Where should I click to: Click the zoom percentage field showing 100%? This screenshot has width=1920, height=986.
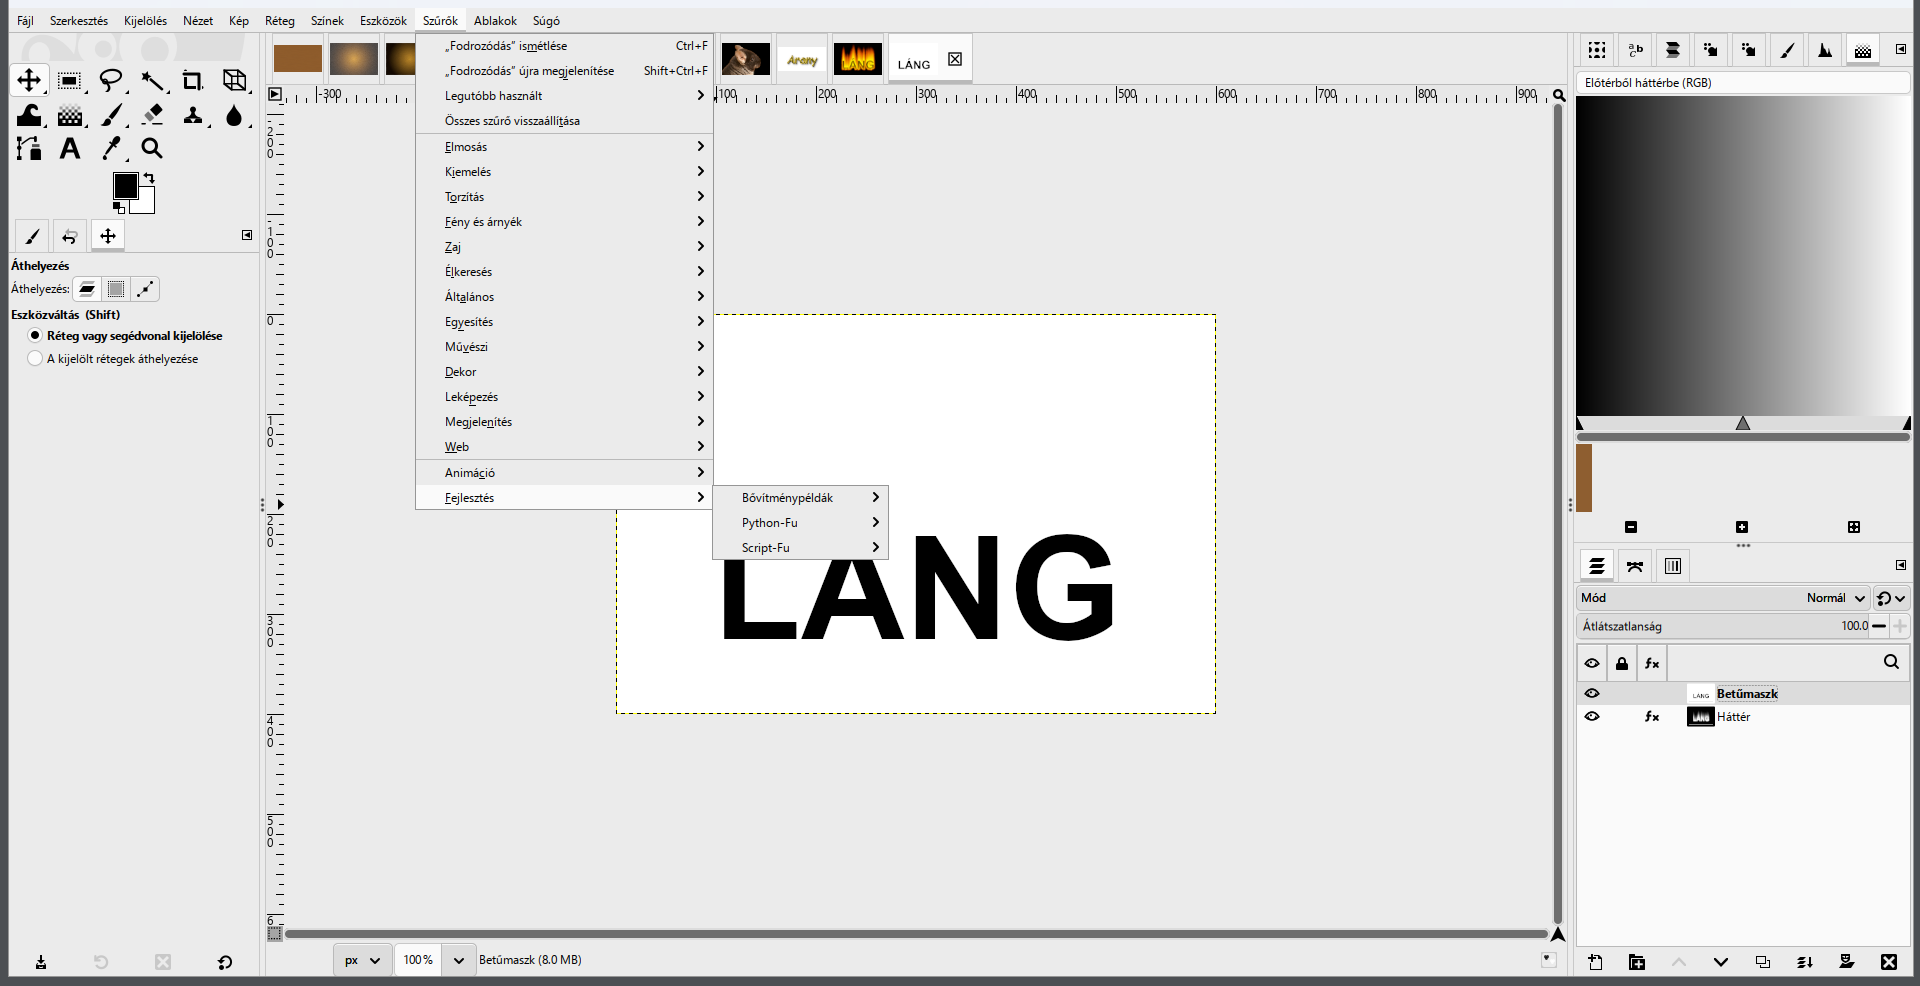[x=418, y=960]
